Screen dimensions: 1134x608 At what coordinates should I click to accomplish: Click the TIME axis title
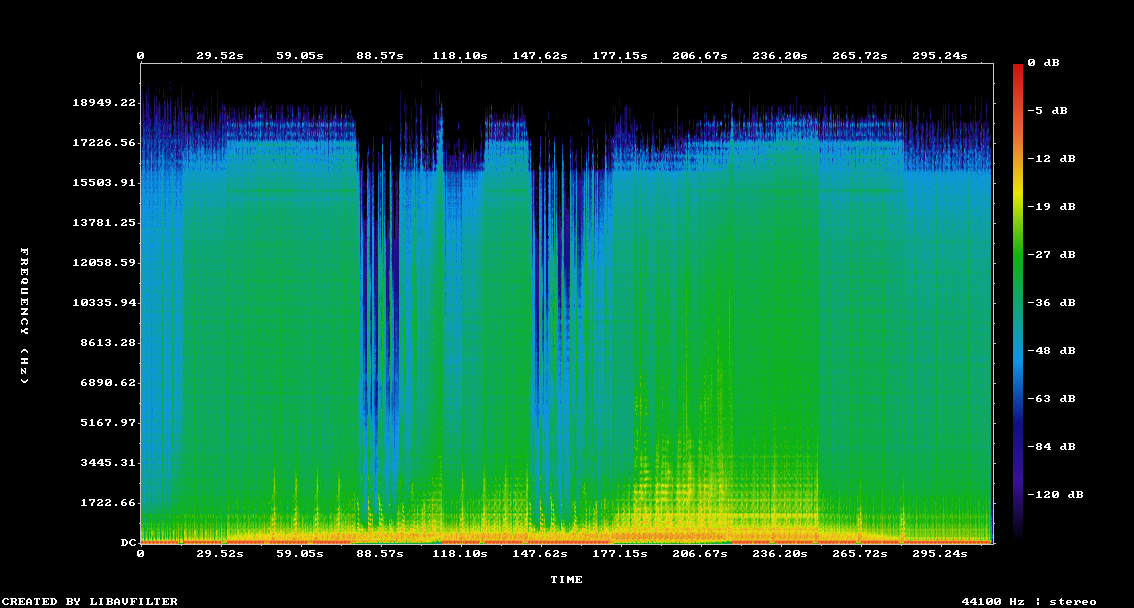(566, 579)
